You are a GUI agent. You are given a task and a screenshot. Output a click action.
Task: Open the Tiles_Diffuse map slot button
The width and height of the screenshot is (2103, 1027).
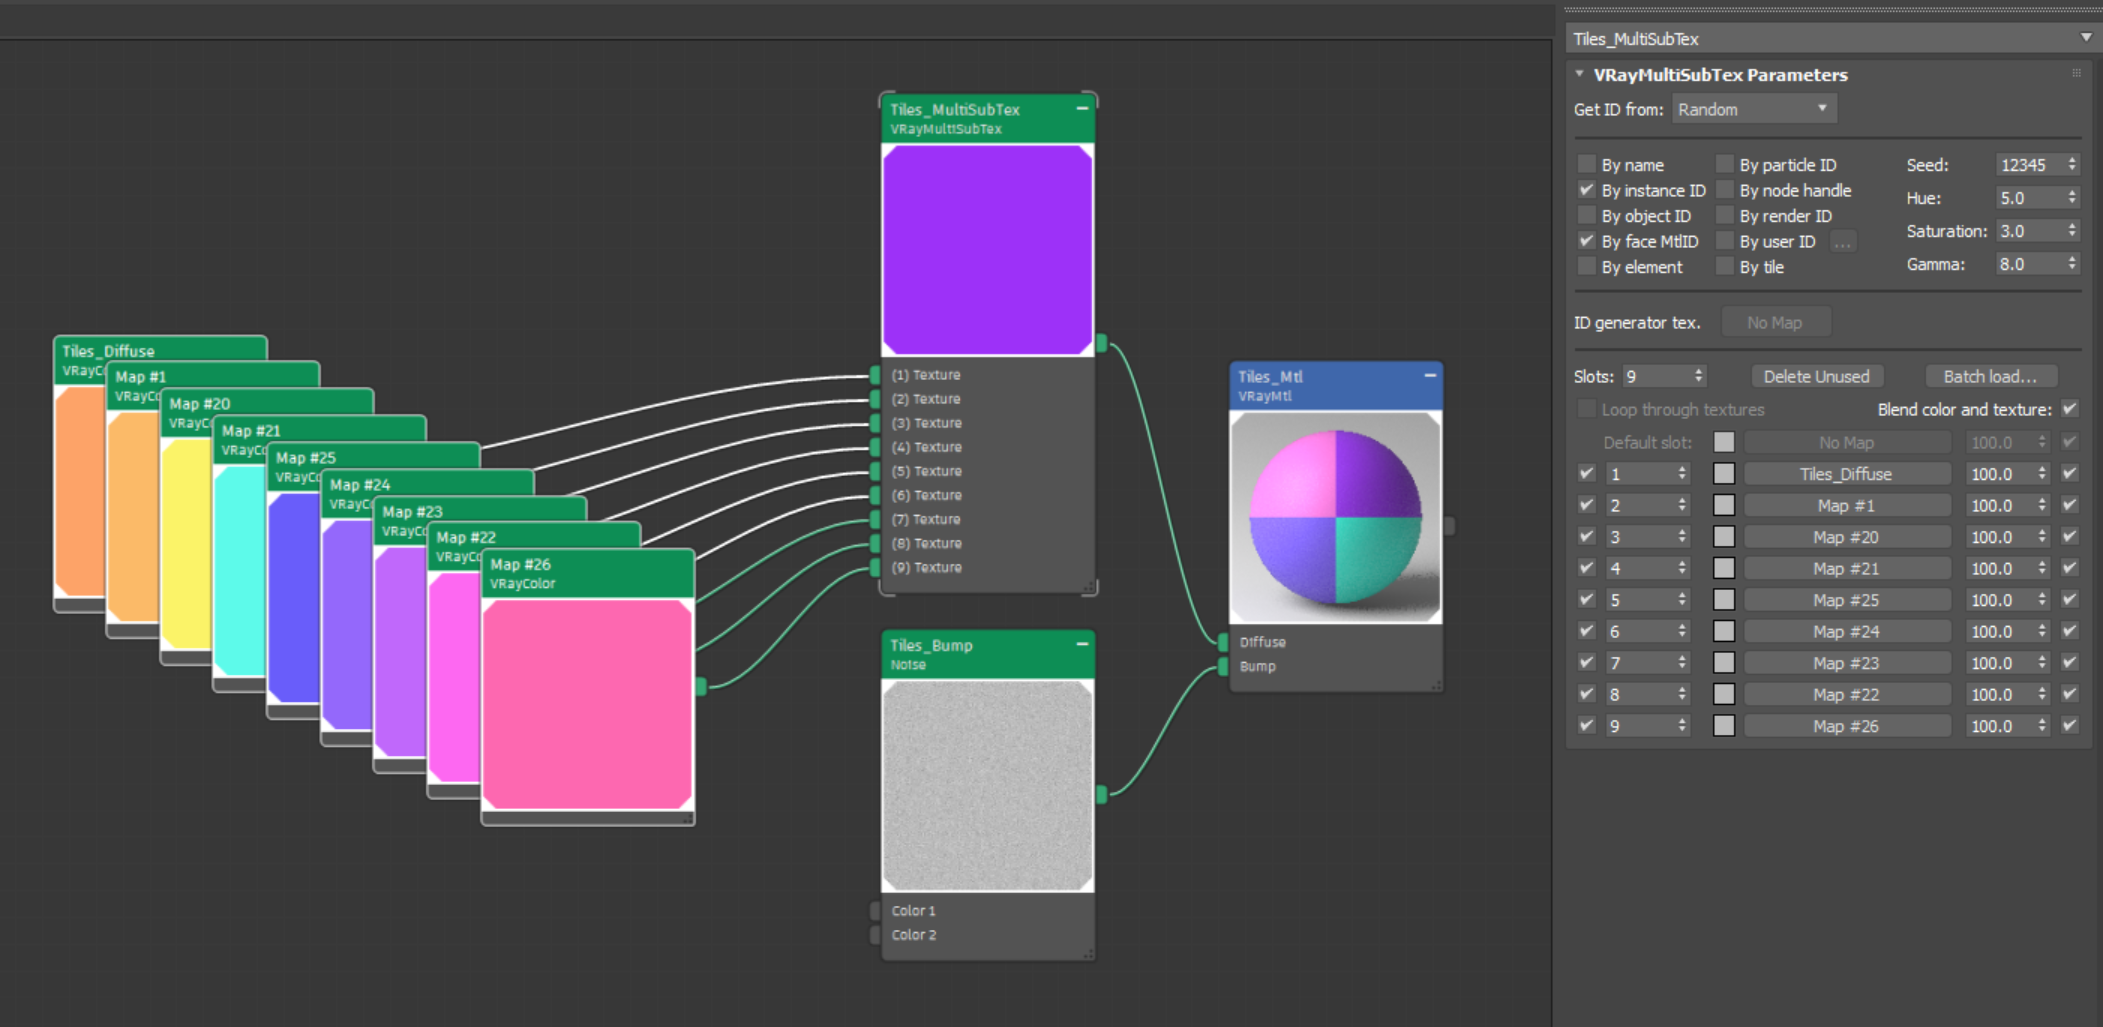1846,474
